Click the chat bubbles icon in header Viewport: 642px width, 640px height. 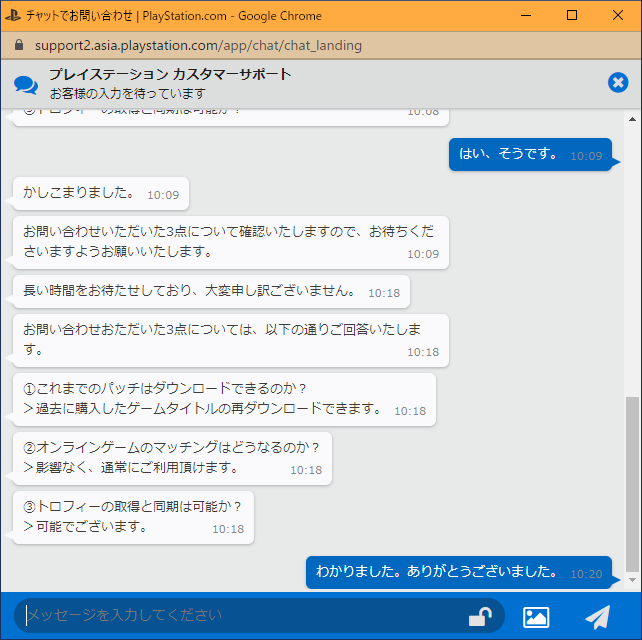(26, 85)
